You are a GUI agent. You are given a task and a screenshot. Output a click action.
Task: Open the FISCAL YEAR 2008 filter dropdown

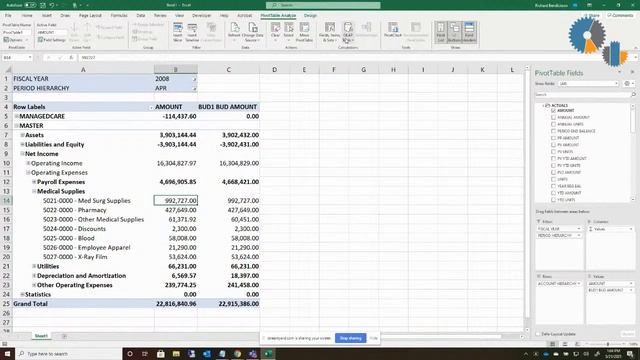(194, 79)
